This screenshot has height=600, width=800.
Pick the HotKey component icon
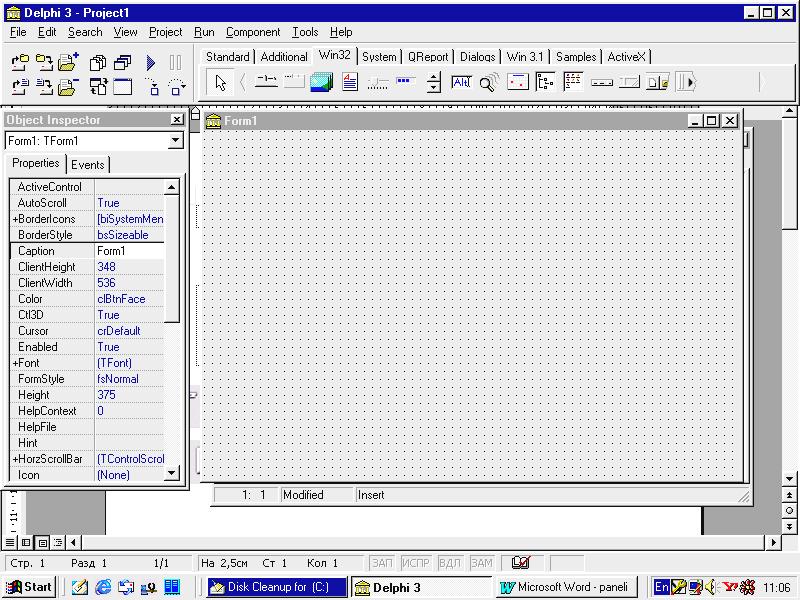pyautogui.click(x=462, y=82)
